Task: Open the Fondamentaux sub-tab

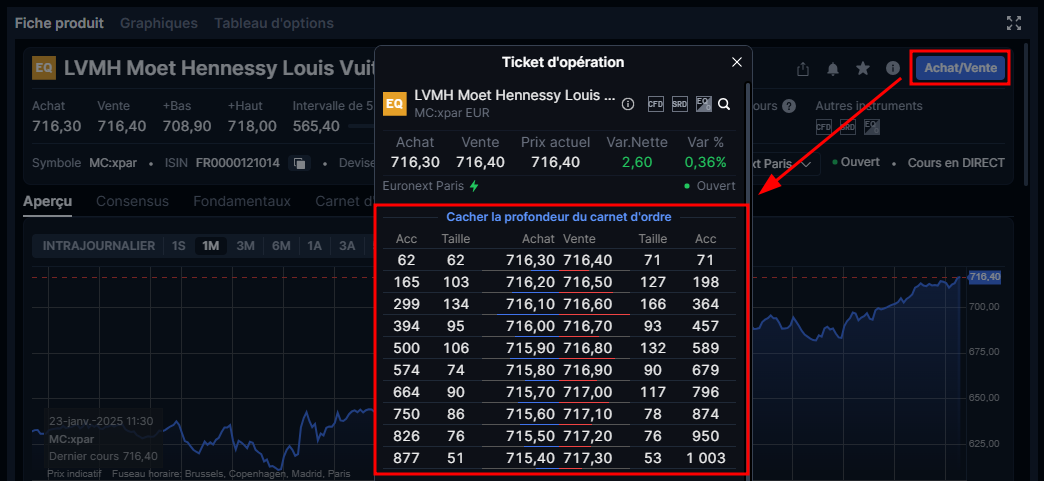Action: [242, 201]
